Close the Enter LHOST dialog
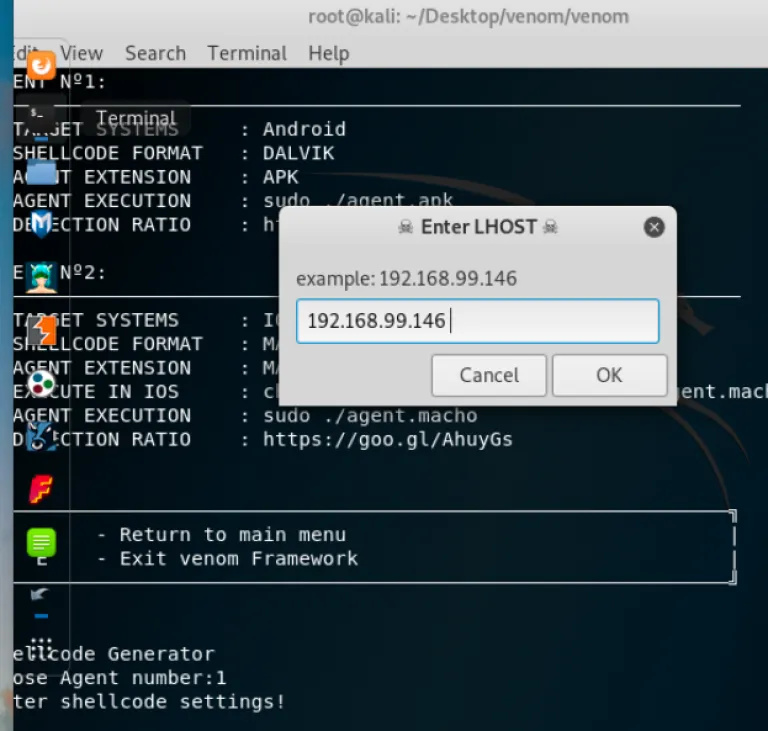The height and width of the screenshot is (731, 768). click(x=654, y=227)
